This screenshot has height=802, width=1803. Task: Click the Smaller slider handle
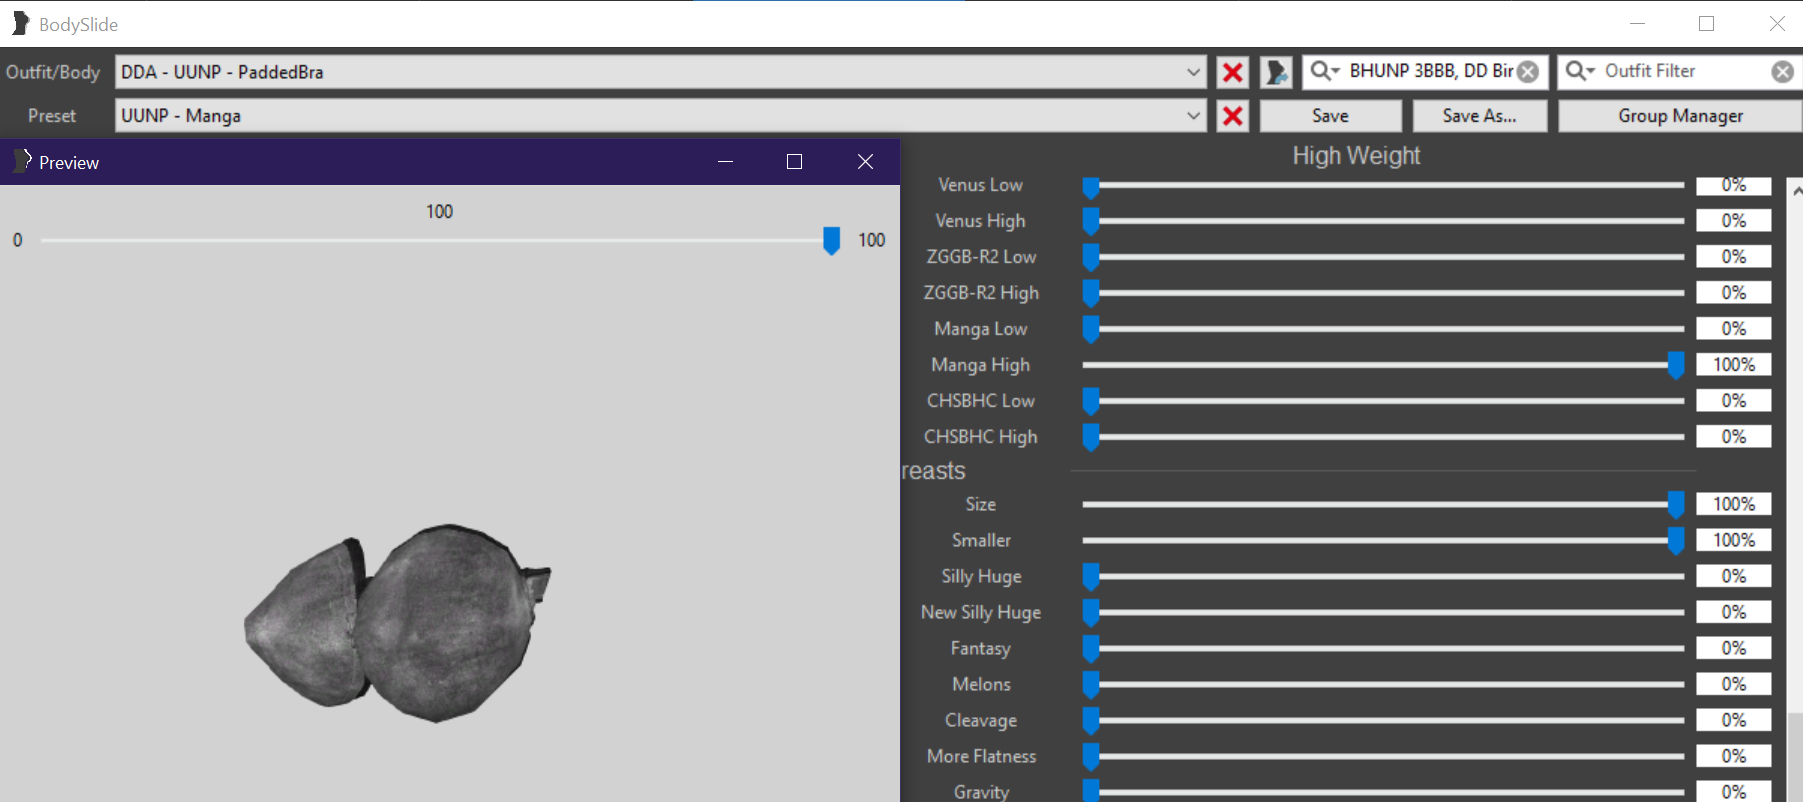click(x=1676, y=540)
